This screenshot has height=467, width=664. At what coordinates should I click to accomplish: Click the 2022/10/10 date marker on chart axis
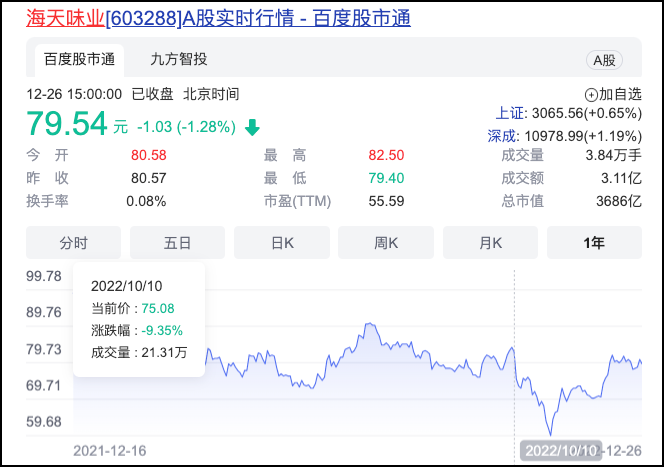coord(561,451)
